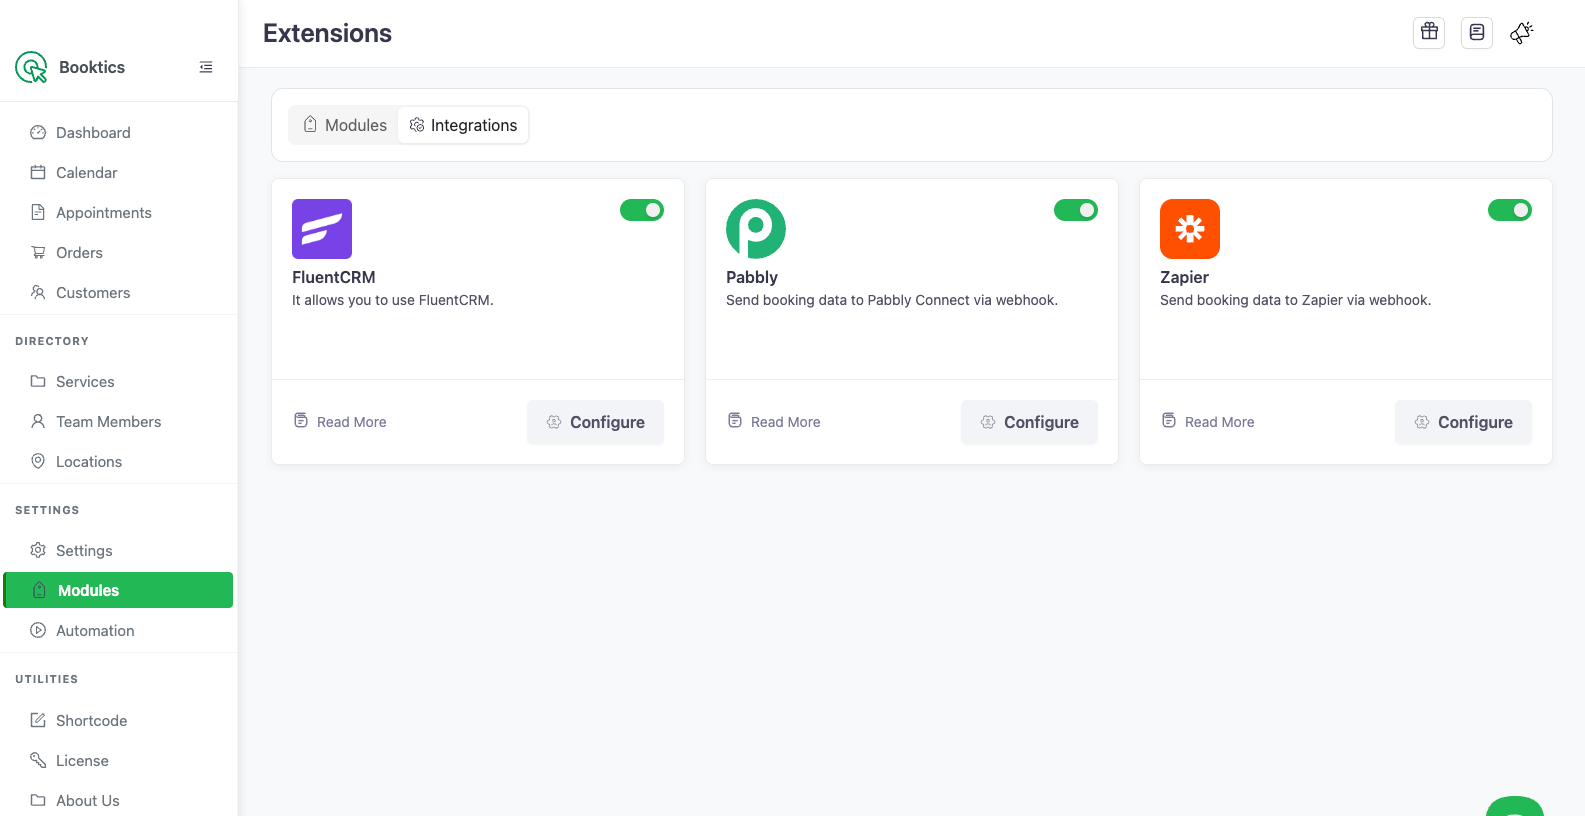Viewport: 1585px width, 816px height.
Task: Click the Locations pin icon
Action: tap(38, 461)
